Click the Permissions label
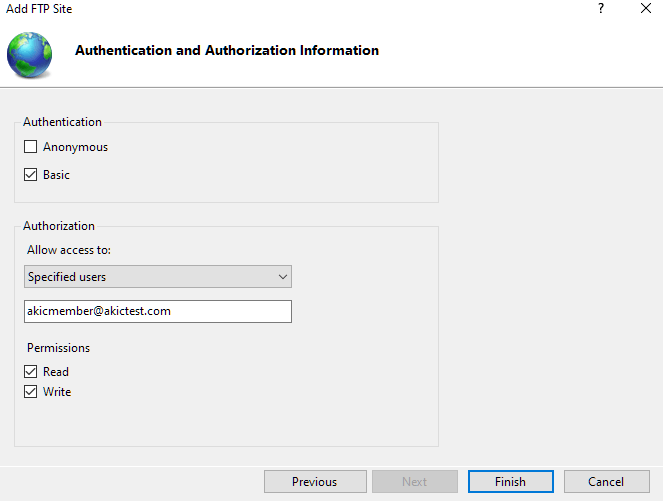The height and width of the screenshot is (501, 663). (58, 348)
